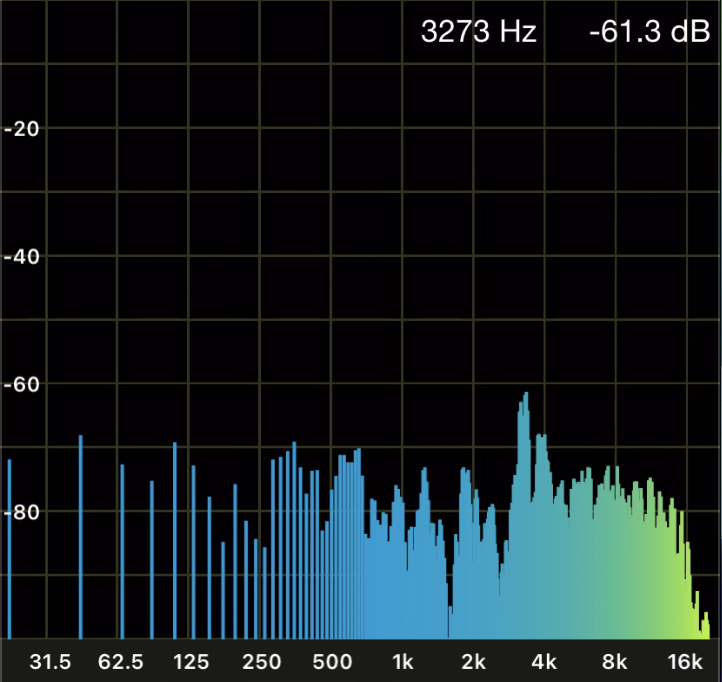Click the 500 frequency axis label
The image size is (722, 682).
pos(332,662)
